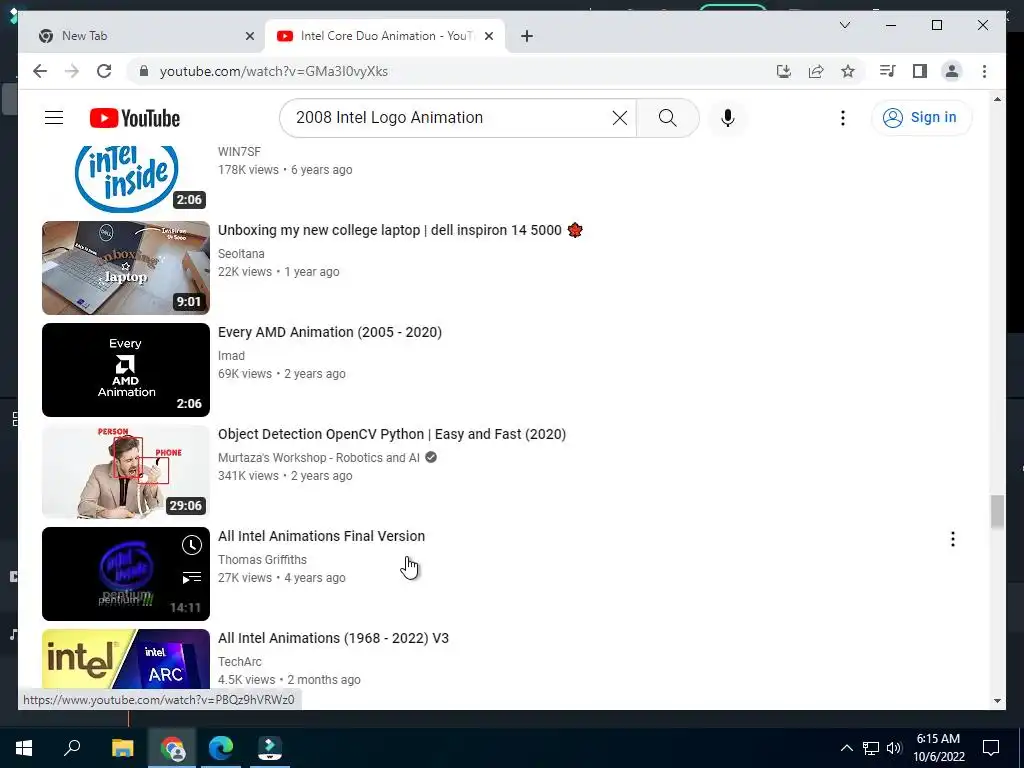
Task: Visit the Thomas Griffiths channel
Action: tap(262, 559)
